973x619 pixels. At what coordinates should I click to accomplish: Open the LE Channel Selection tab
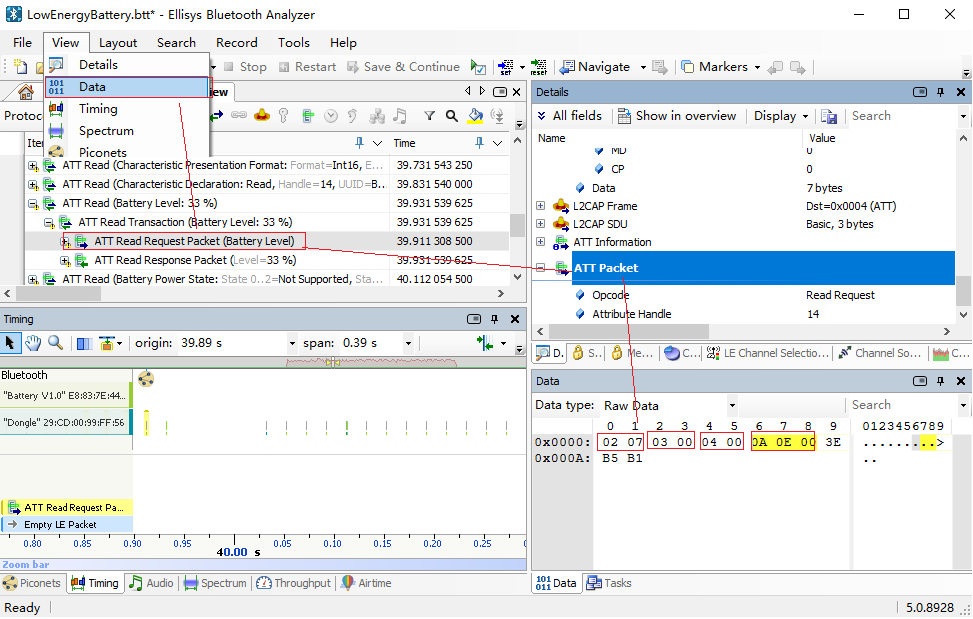point(768,353)
